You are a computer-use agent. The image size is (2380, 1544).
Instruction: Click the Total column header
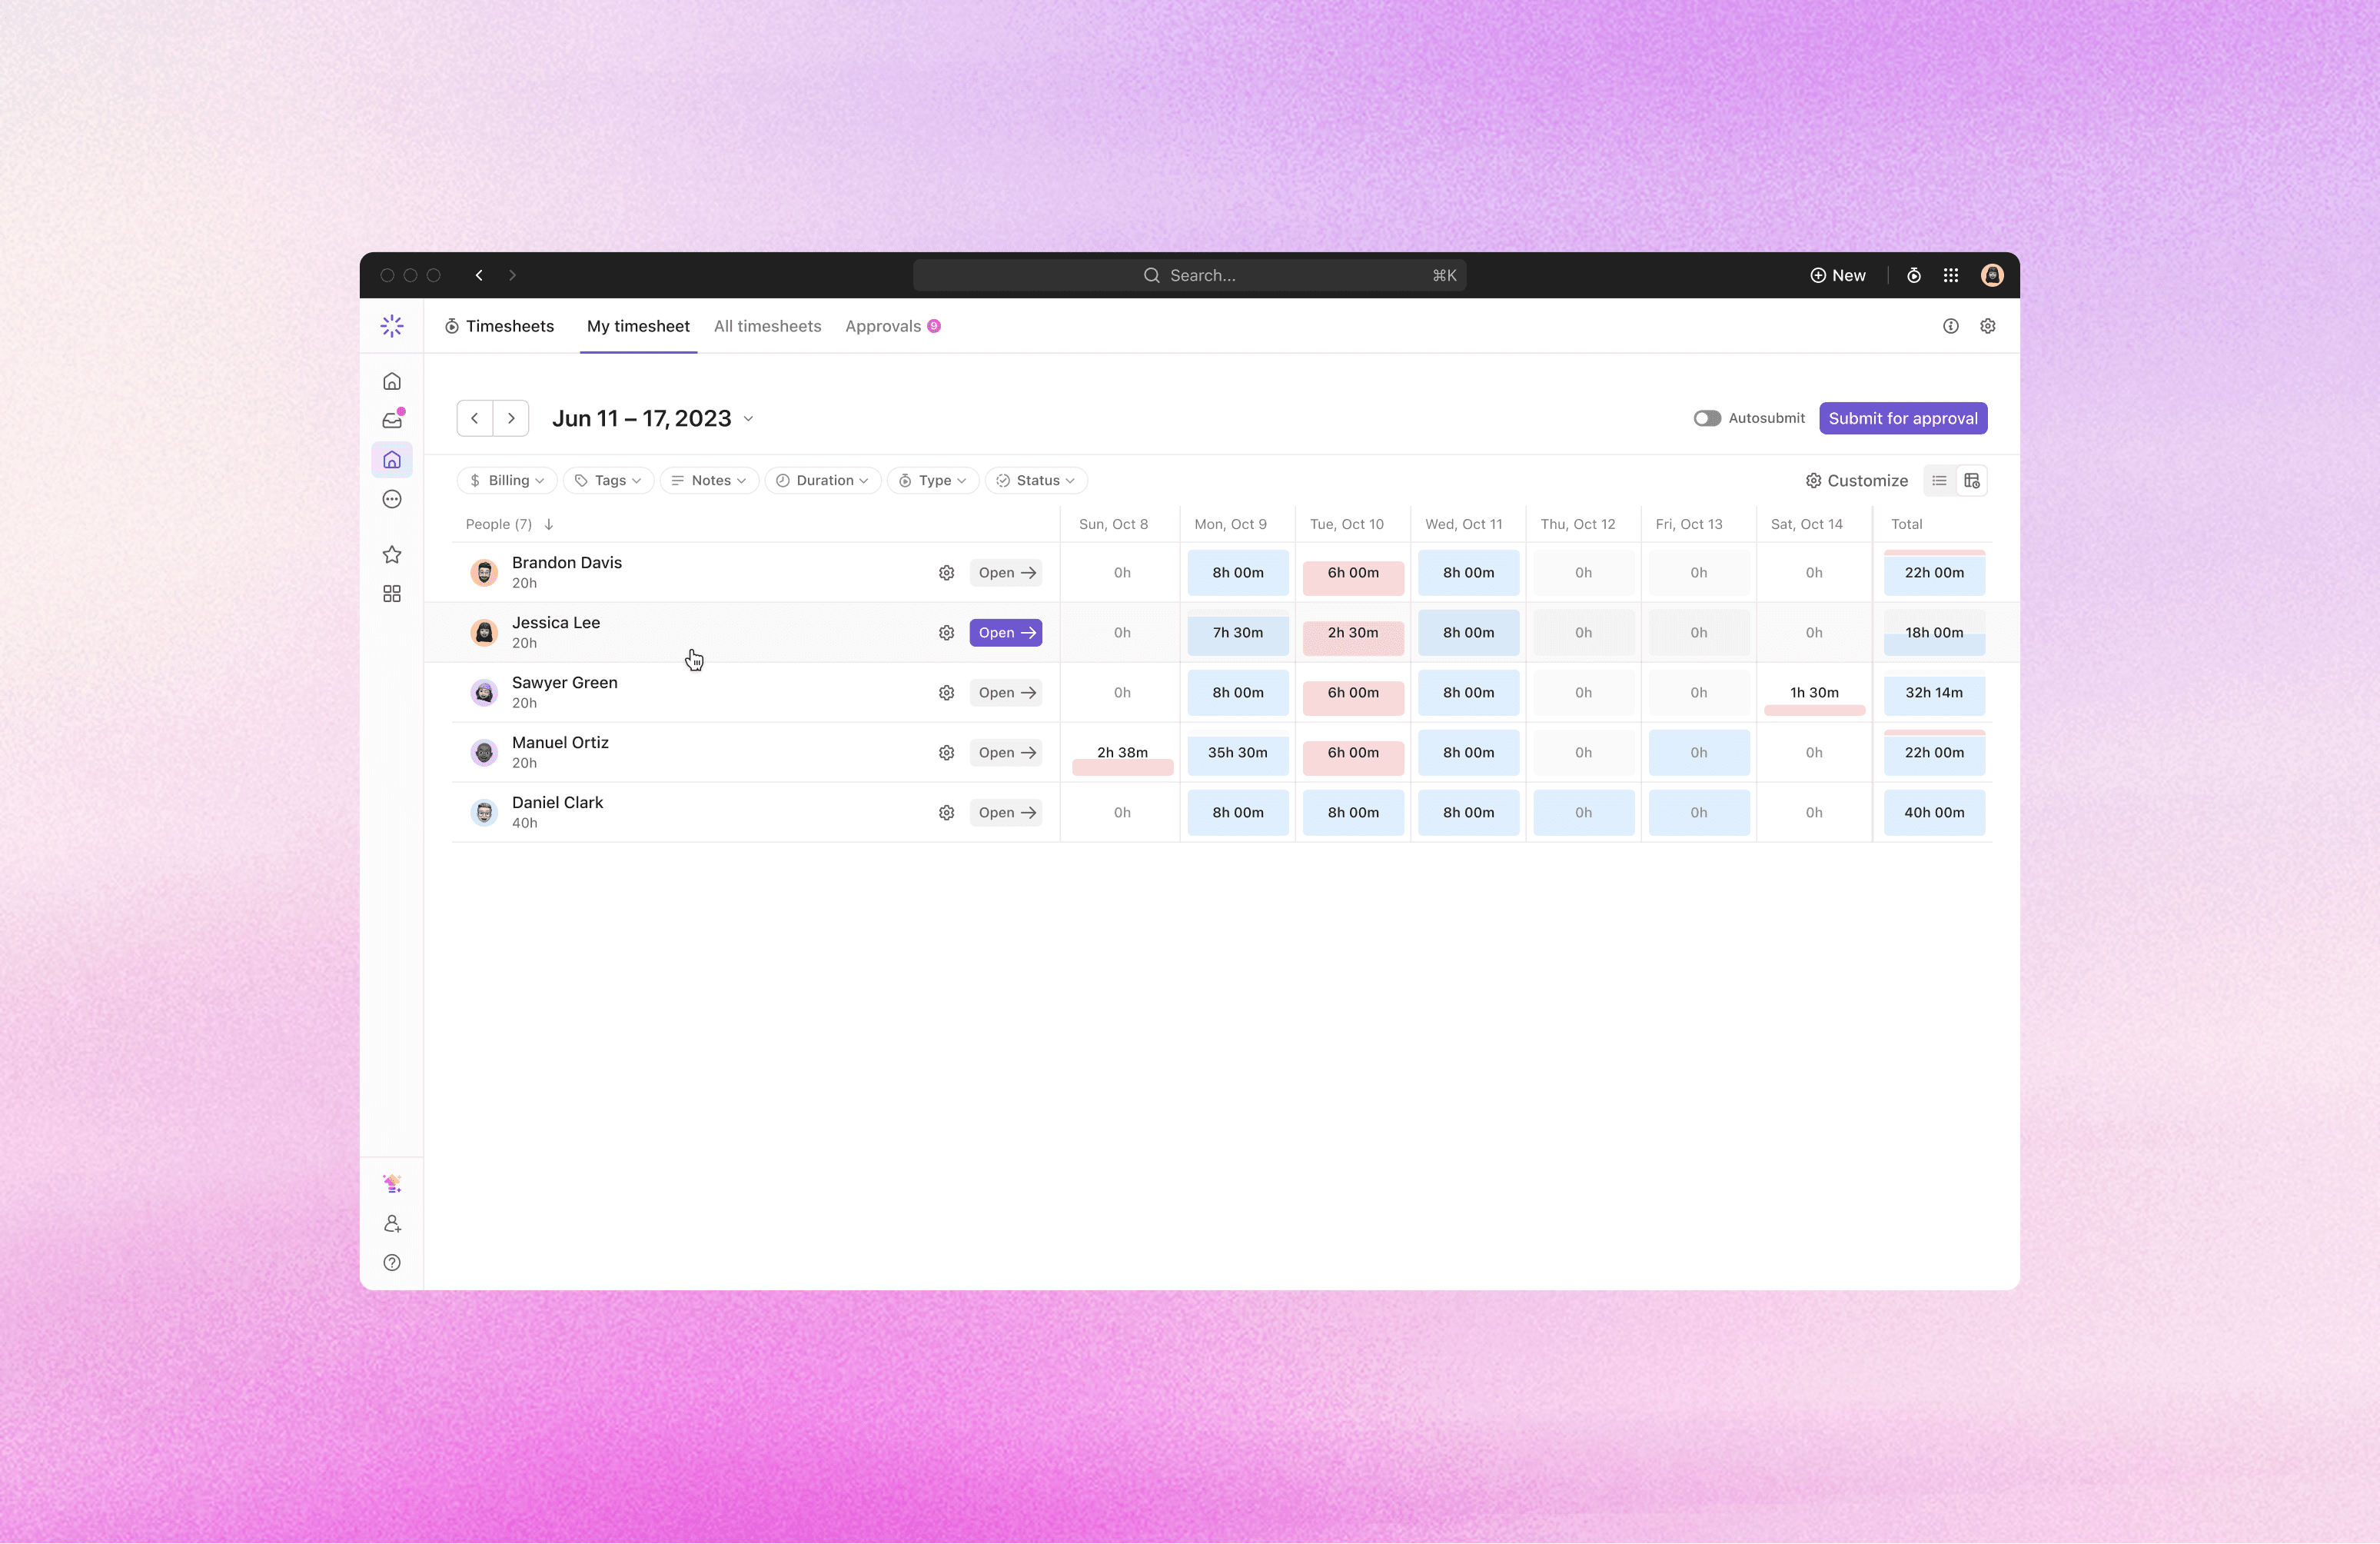pos(1906,524)
